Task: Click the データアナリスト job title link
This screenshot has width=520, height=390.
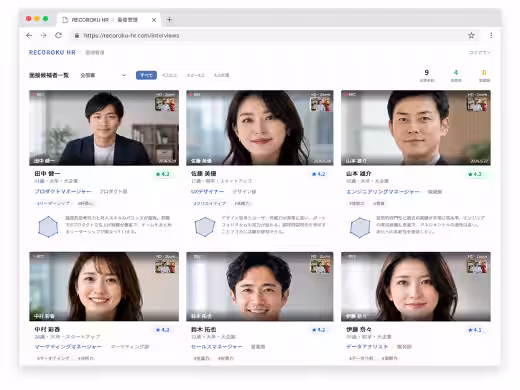Action: (x=367, y=347)
